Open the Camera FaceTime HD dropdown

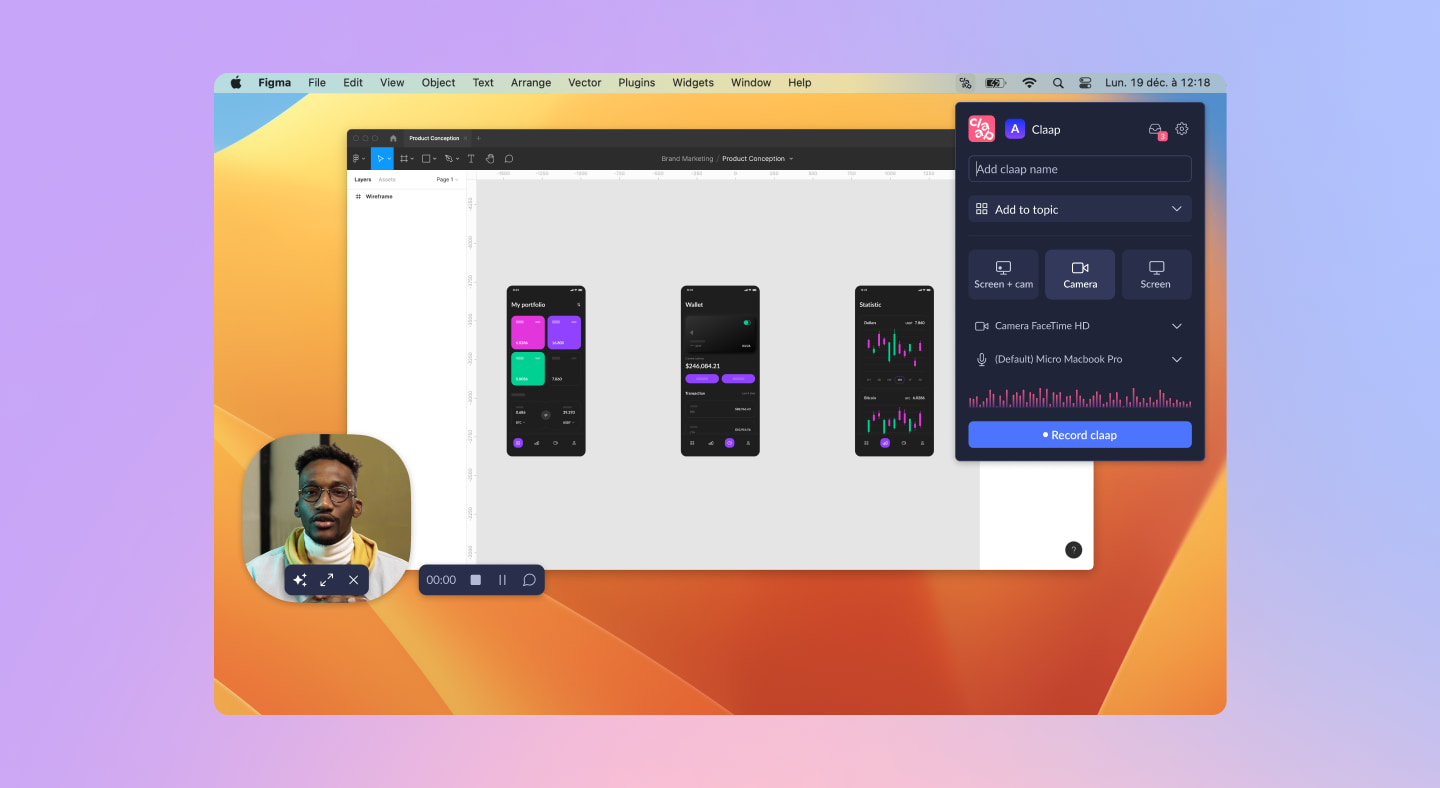pyautogui.click(x=1080, y=326)
